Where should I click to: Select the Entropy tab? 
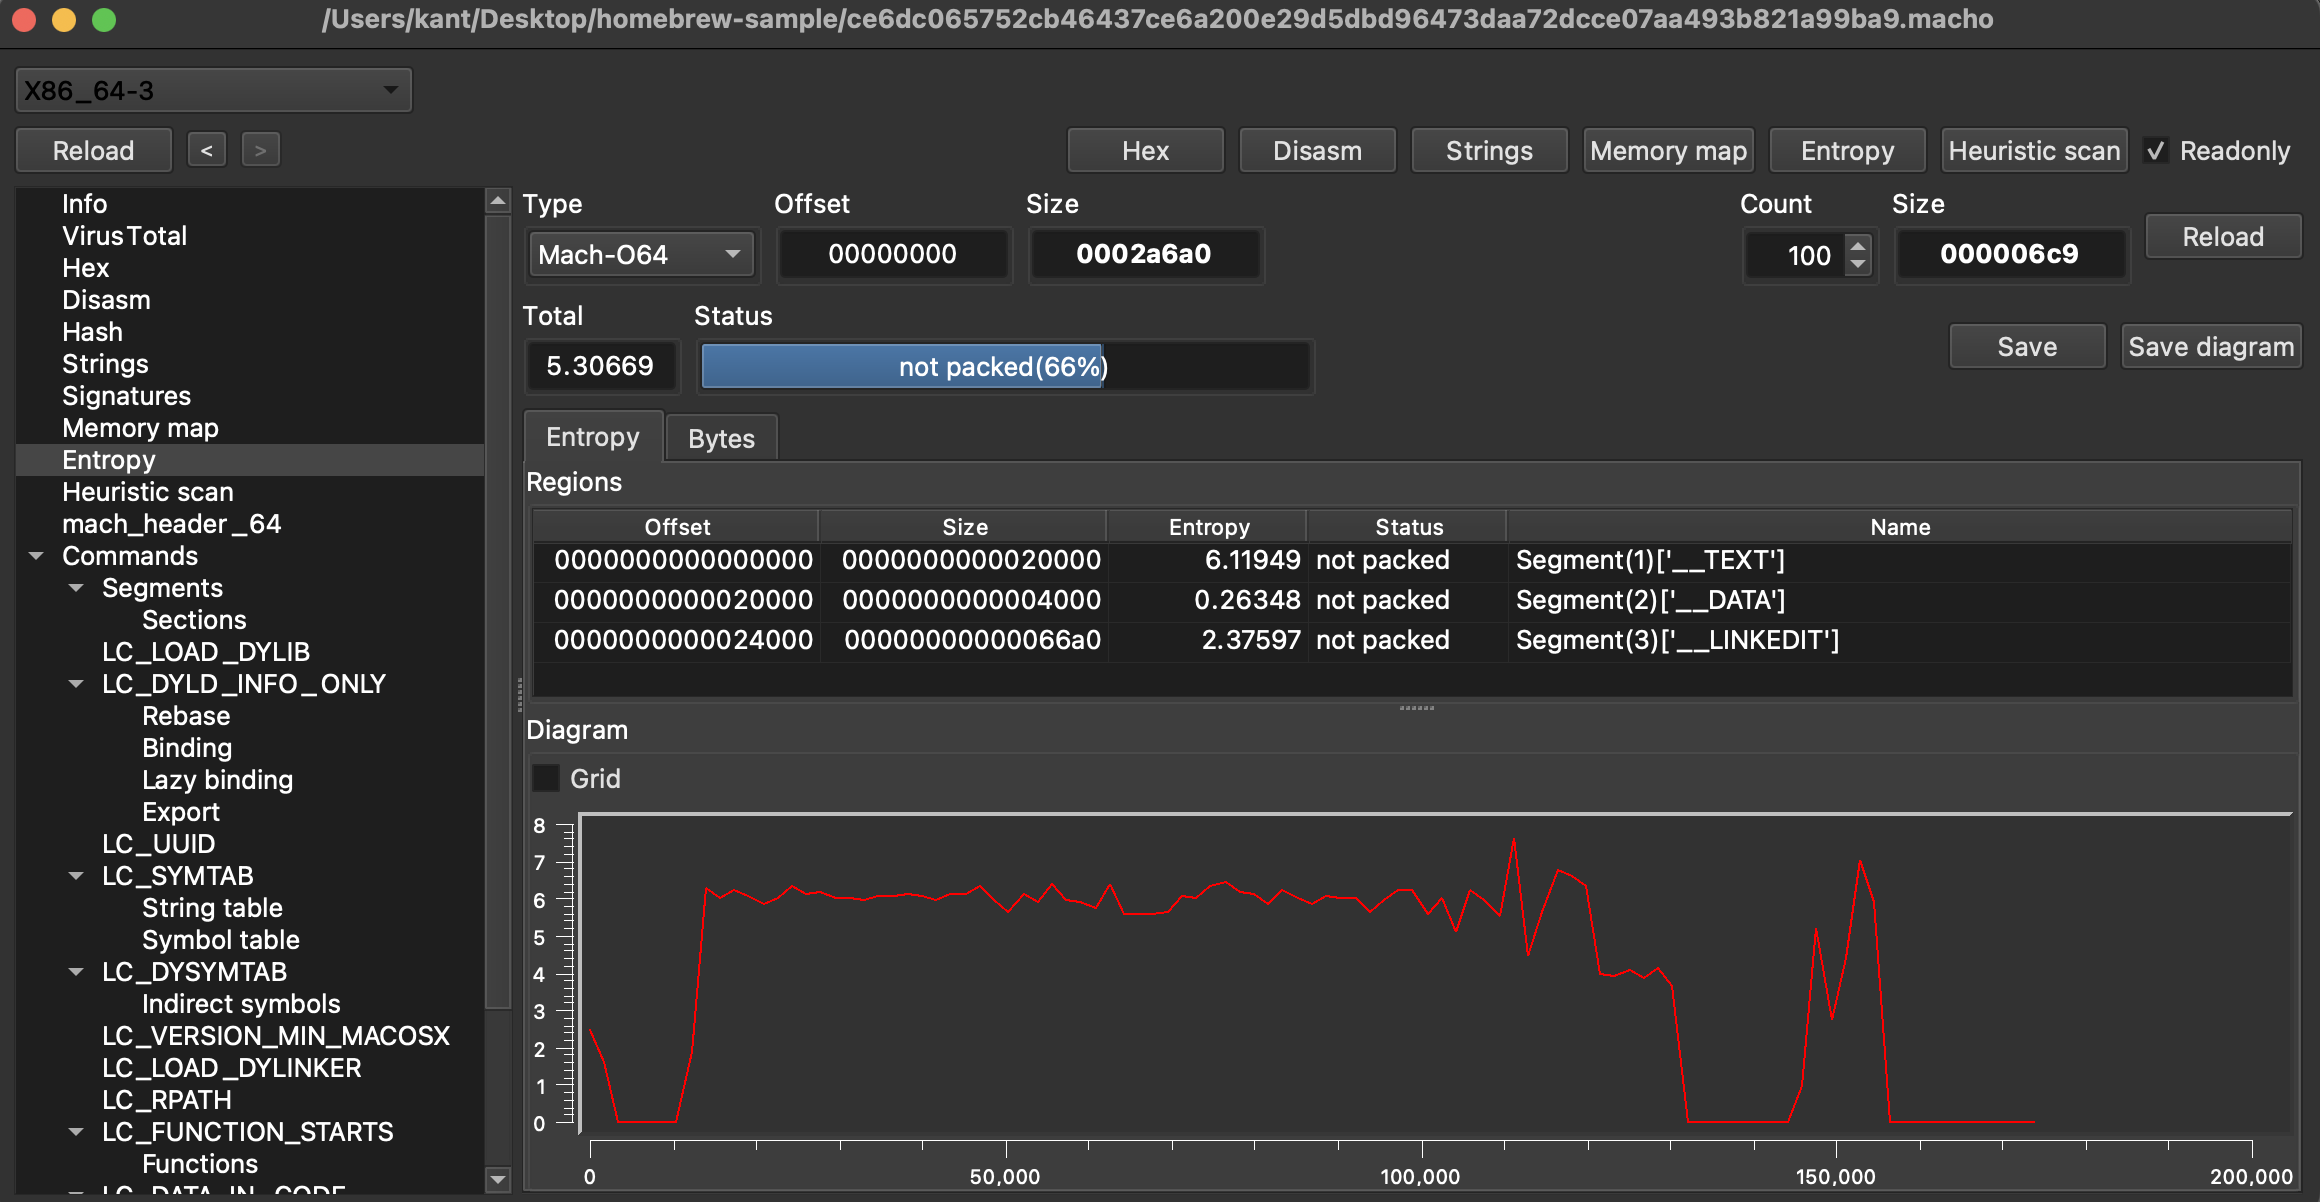pos(593,437)
